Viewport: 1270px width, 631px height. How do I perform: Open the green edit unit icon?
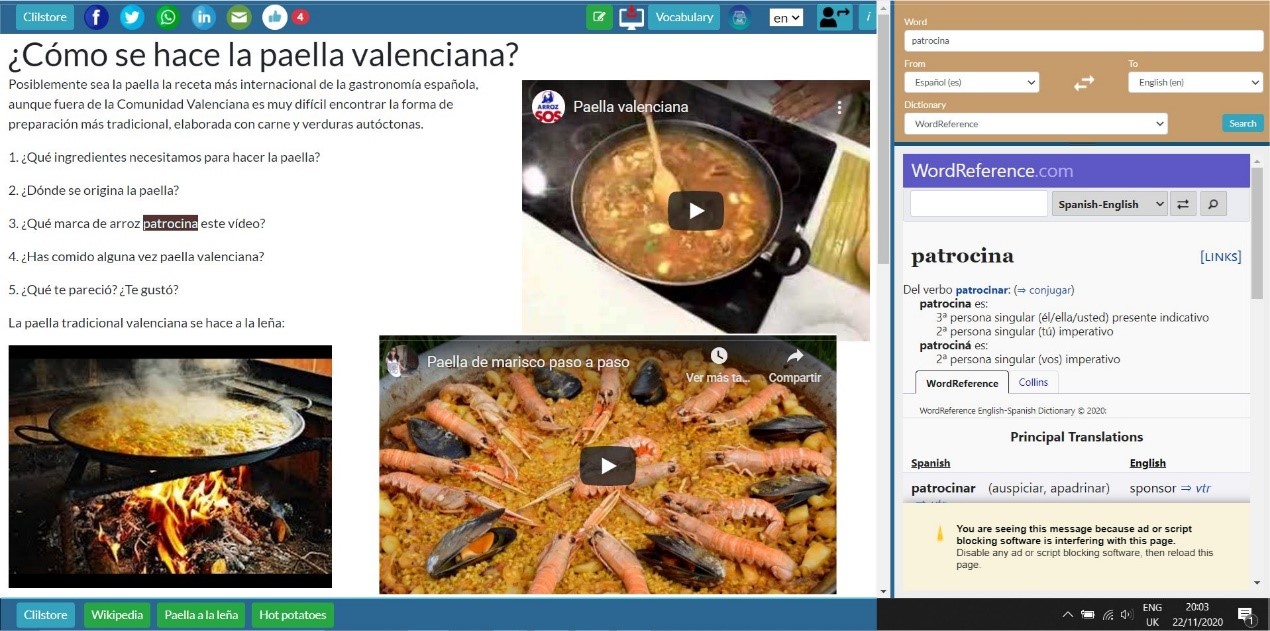[x=599, y=17]
